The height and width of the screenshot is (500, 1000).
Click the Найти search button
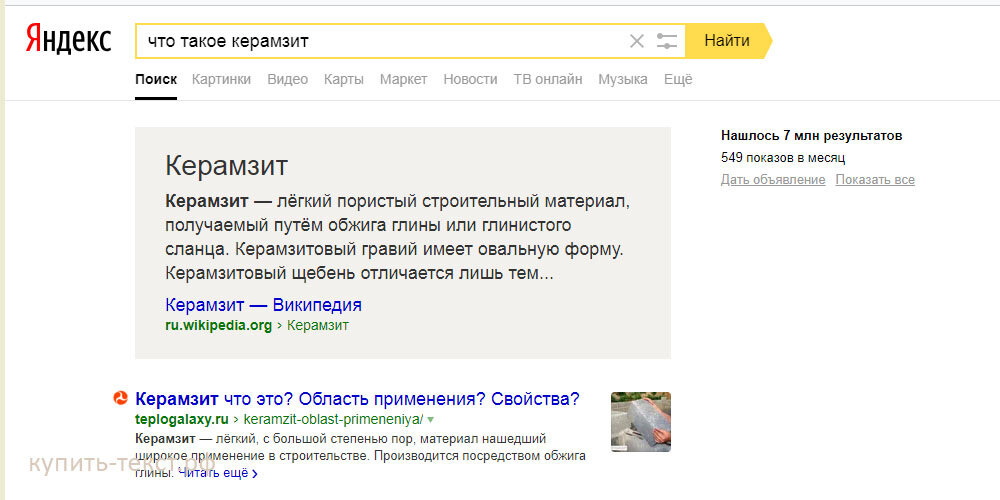coord(728,41)
